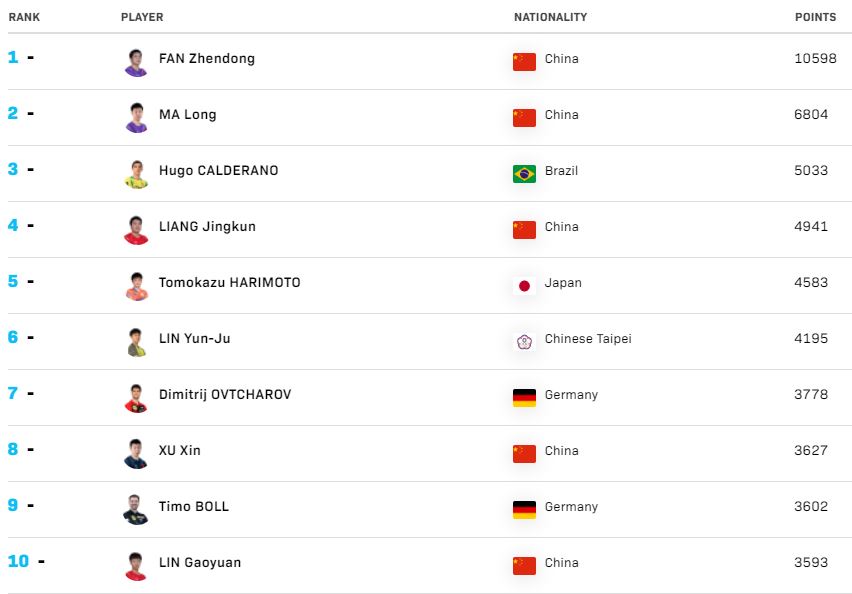Click XU Xin's player name
Screen dimensions: 852x594
179,451
